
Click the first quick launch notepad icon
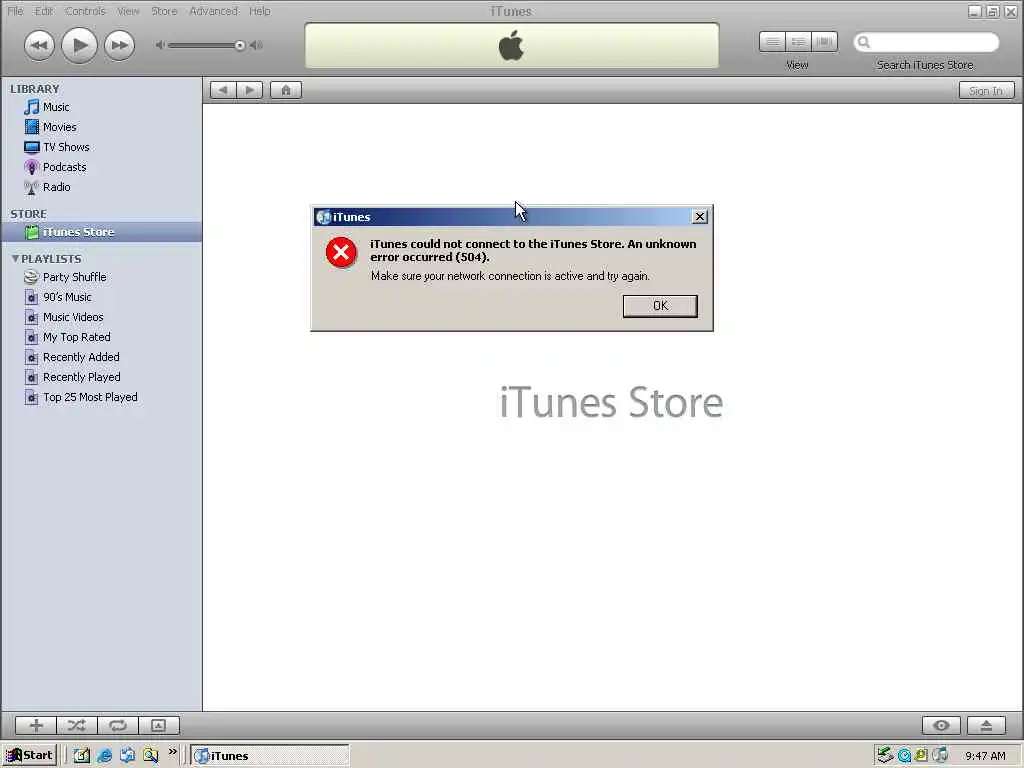(x=82, y=756)
